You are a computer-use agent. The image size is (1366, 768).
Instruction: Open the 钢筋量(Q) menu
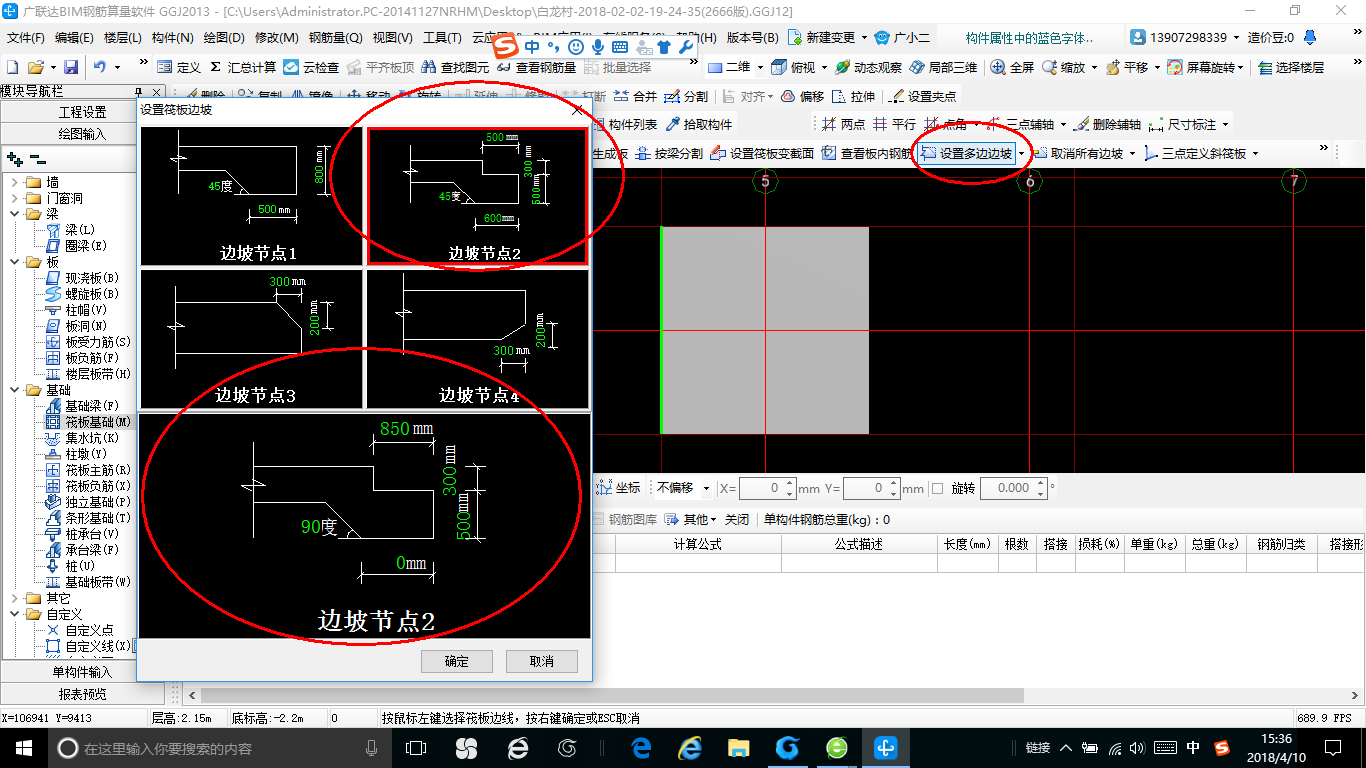click(x=335, y=38)
